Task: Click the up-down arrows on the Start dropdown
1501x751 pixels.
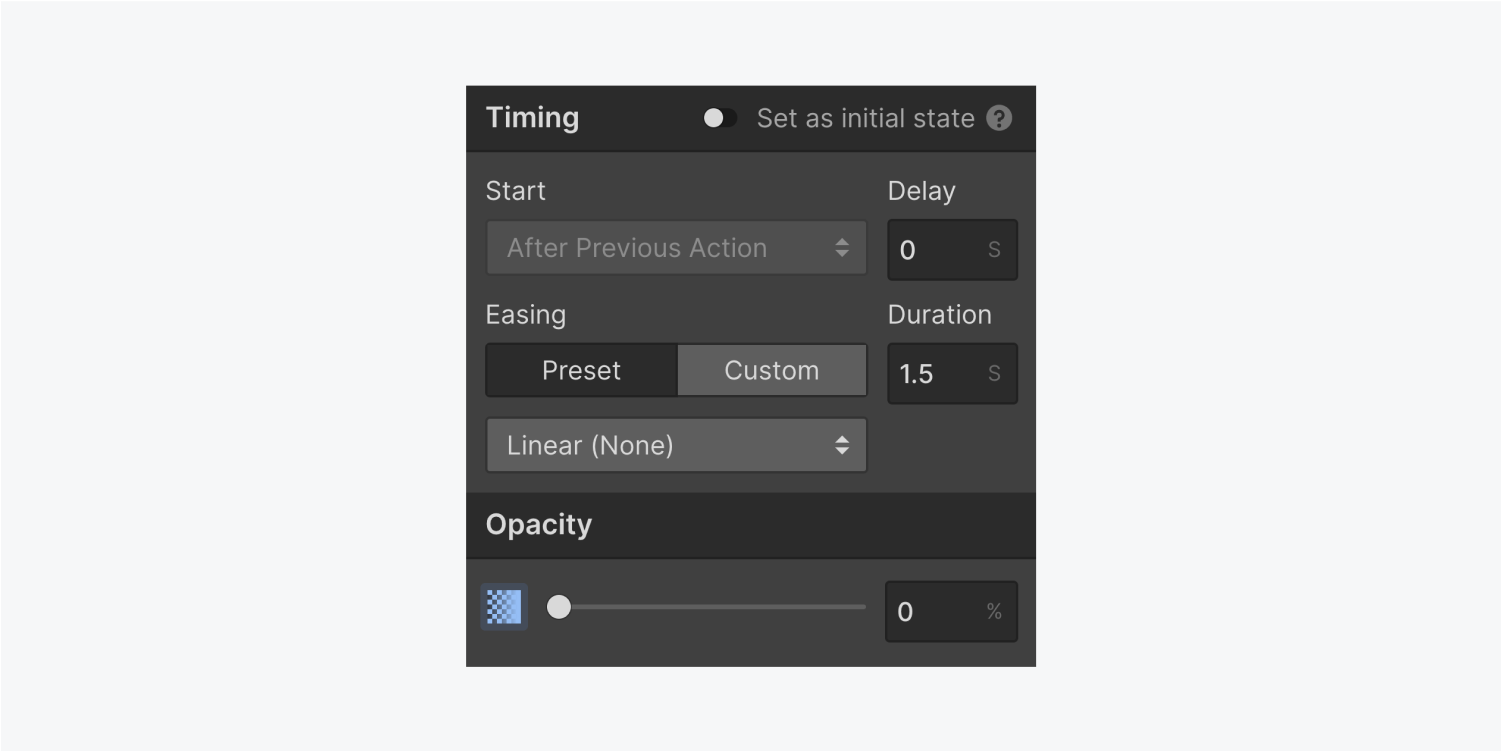Action: point(843,248)
